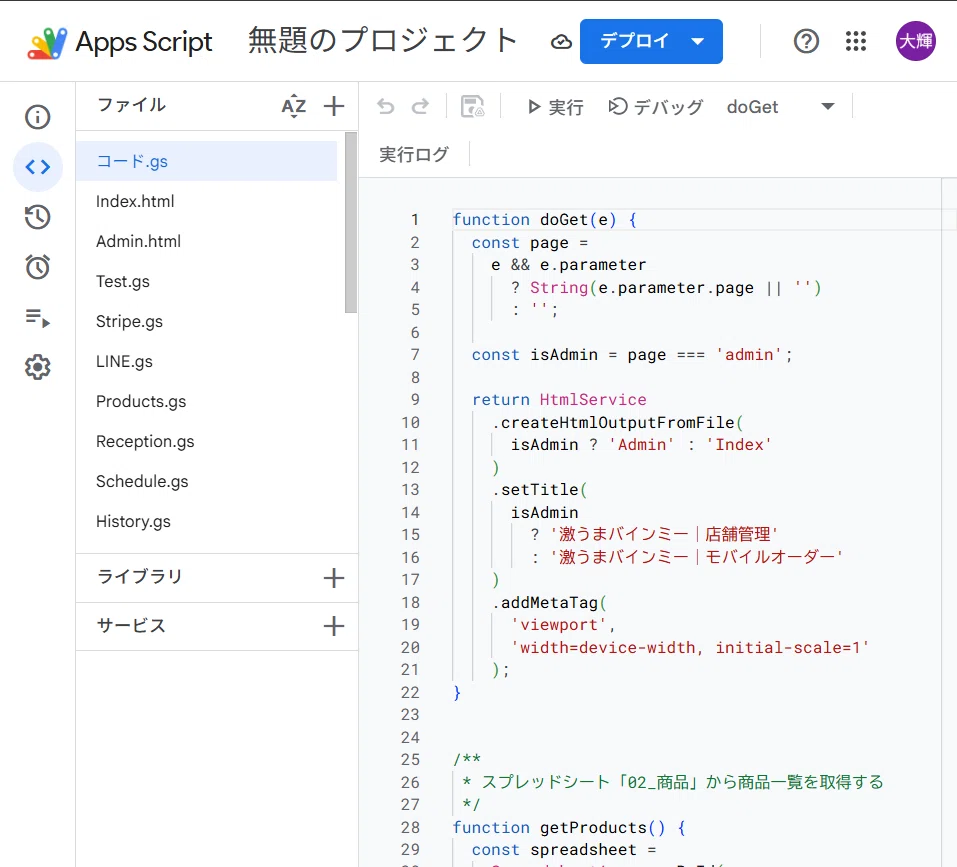This screenshot has width=957, height=867.
Task: Open Project Settings gear icon
Action: tap(37, 367)
